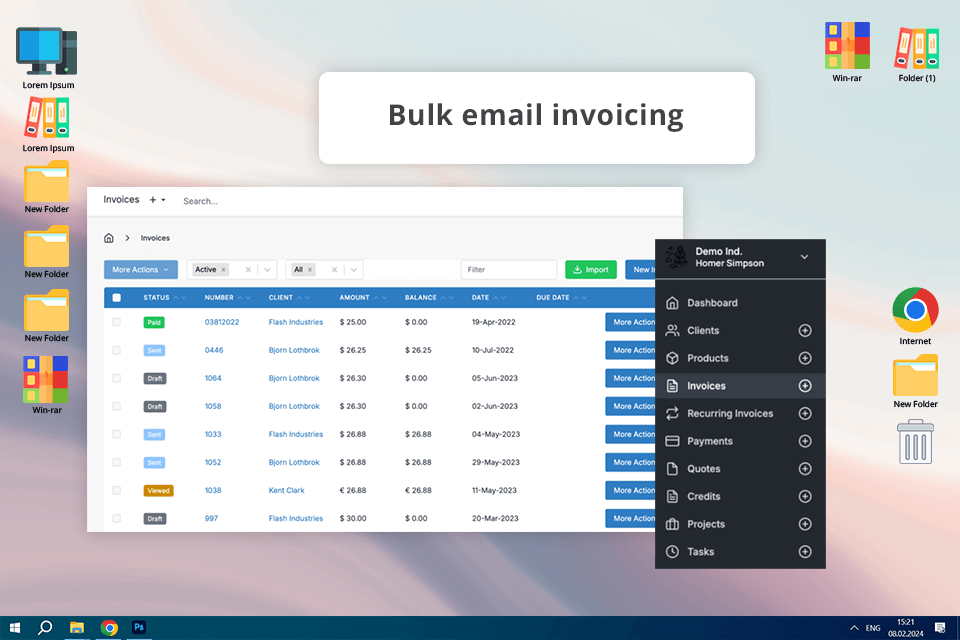Viewport: 960px width, 640px height.
Task: Add a payment with plus icon
Action: 805,441
